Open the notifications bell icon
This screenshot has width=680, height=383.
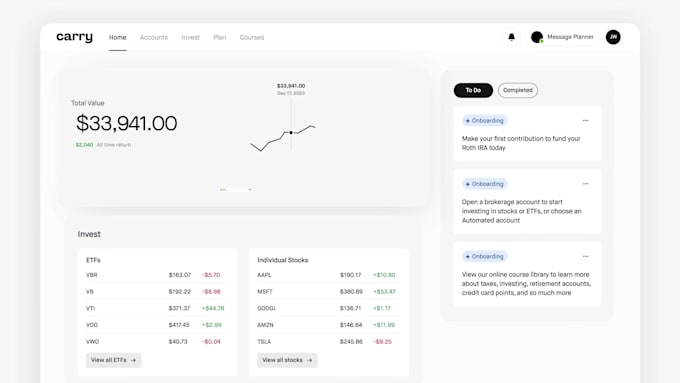pyautogui.click(x=511, y=37)
